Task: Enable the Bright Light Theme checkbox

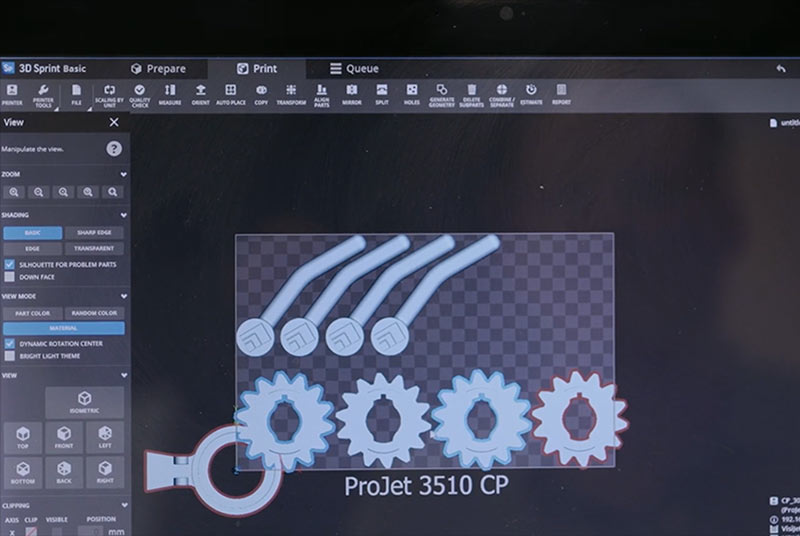Action: tap(9, 356)
